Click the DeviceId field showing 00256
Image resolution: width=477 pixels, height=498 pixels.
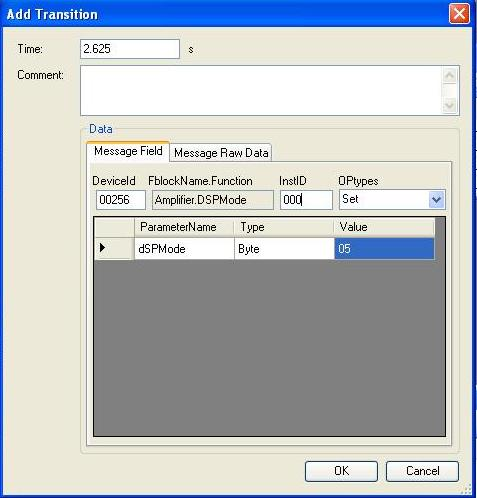pyautogui.click(x=121, y=200)
